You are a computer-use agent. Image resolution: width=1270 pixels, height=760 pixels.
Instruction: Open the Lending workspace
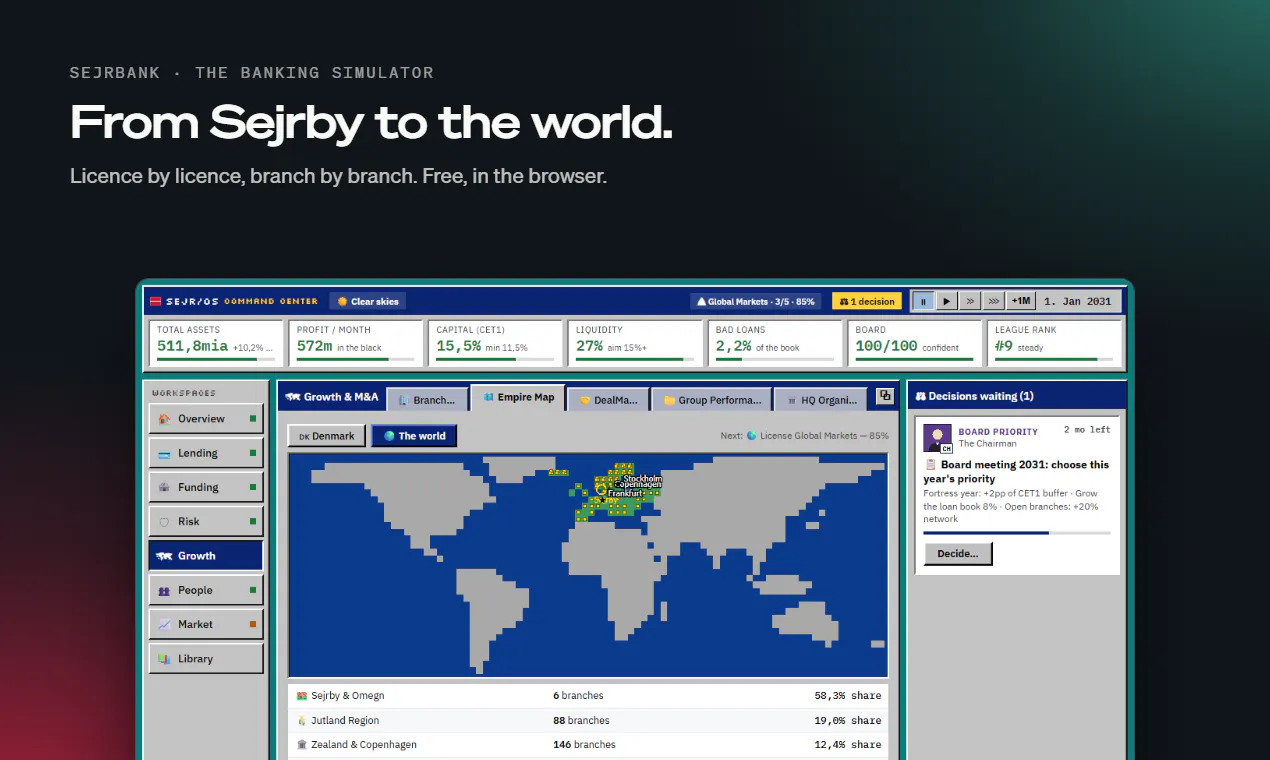pyautogui.click(x=206, y=453)
